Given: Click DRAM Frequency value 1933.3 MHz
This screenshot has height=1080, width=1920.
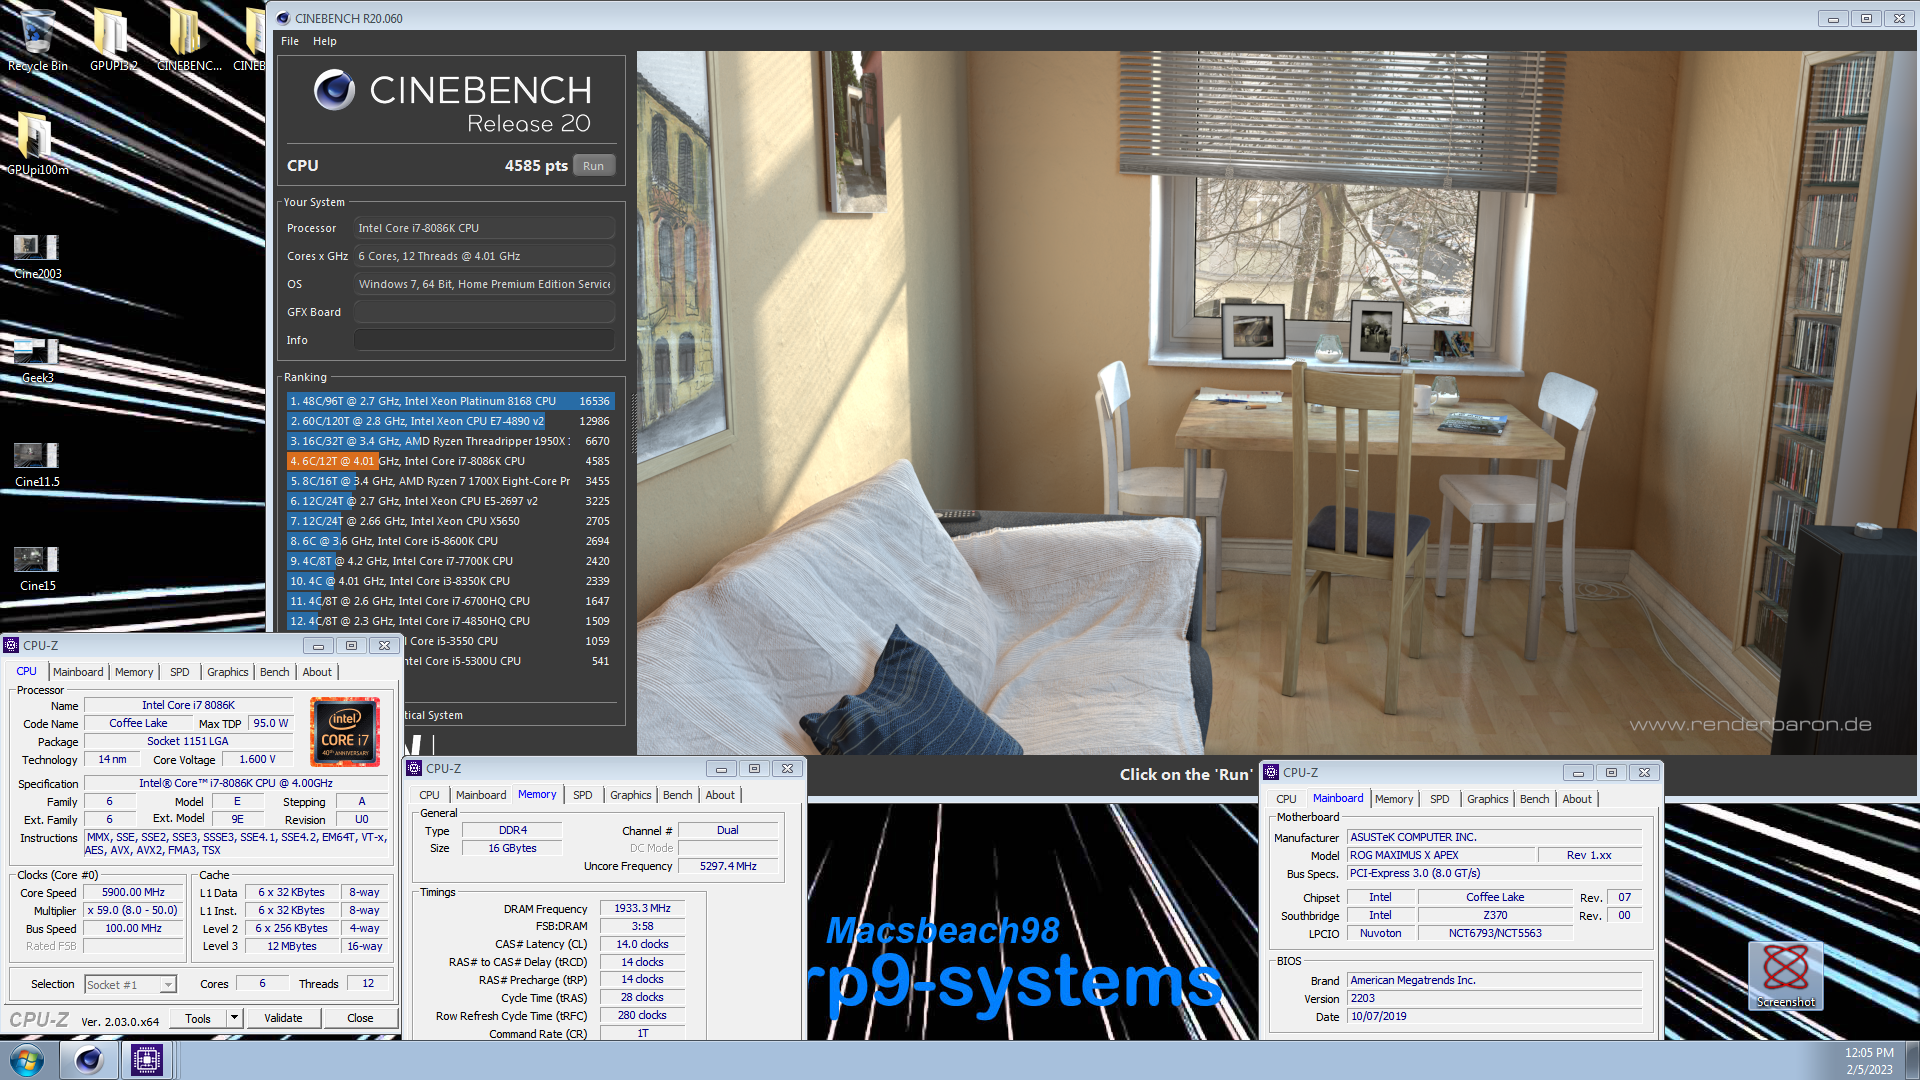Looking at the screenshot, I should [642, 908].
